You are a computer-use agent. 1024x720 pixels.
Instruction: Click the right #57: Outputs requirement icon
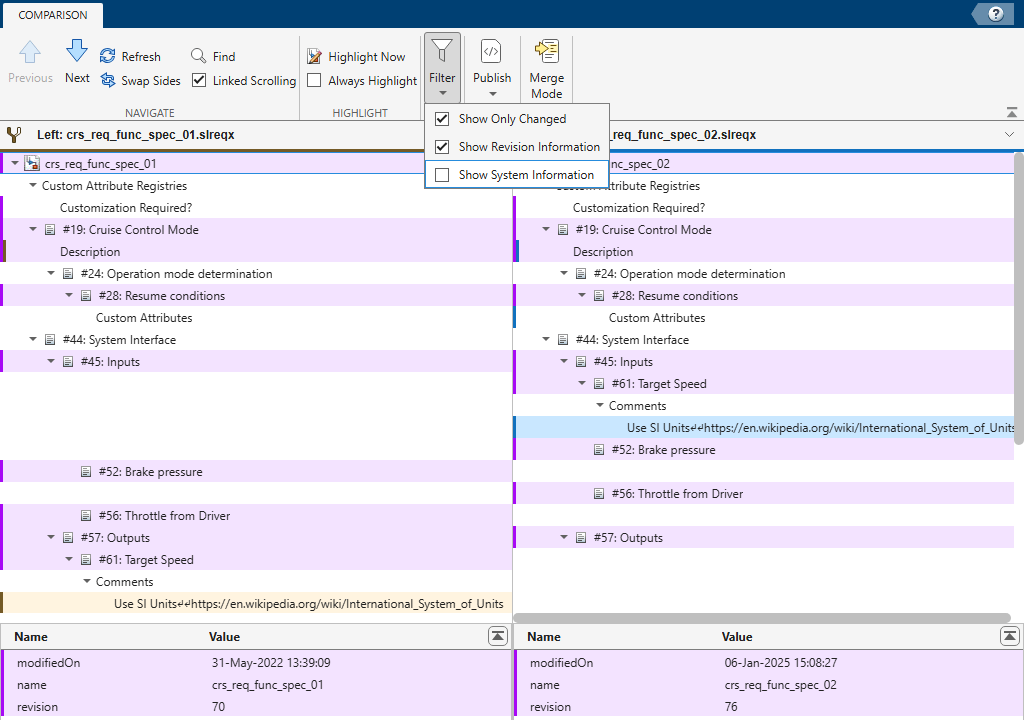[x=581, y=538]
